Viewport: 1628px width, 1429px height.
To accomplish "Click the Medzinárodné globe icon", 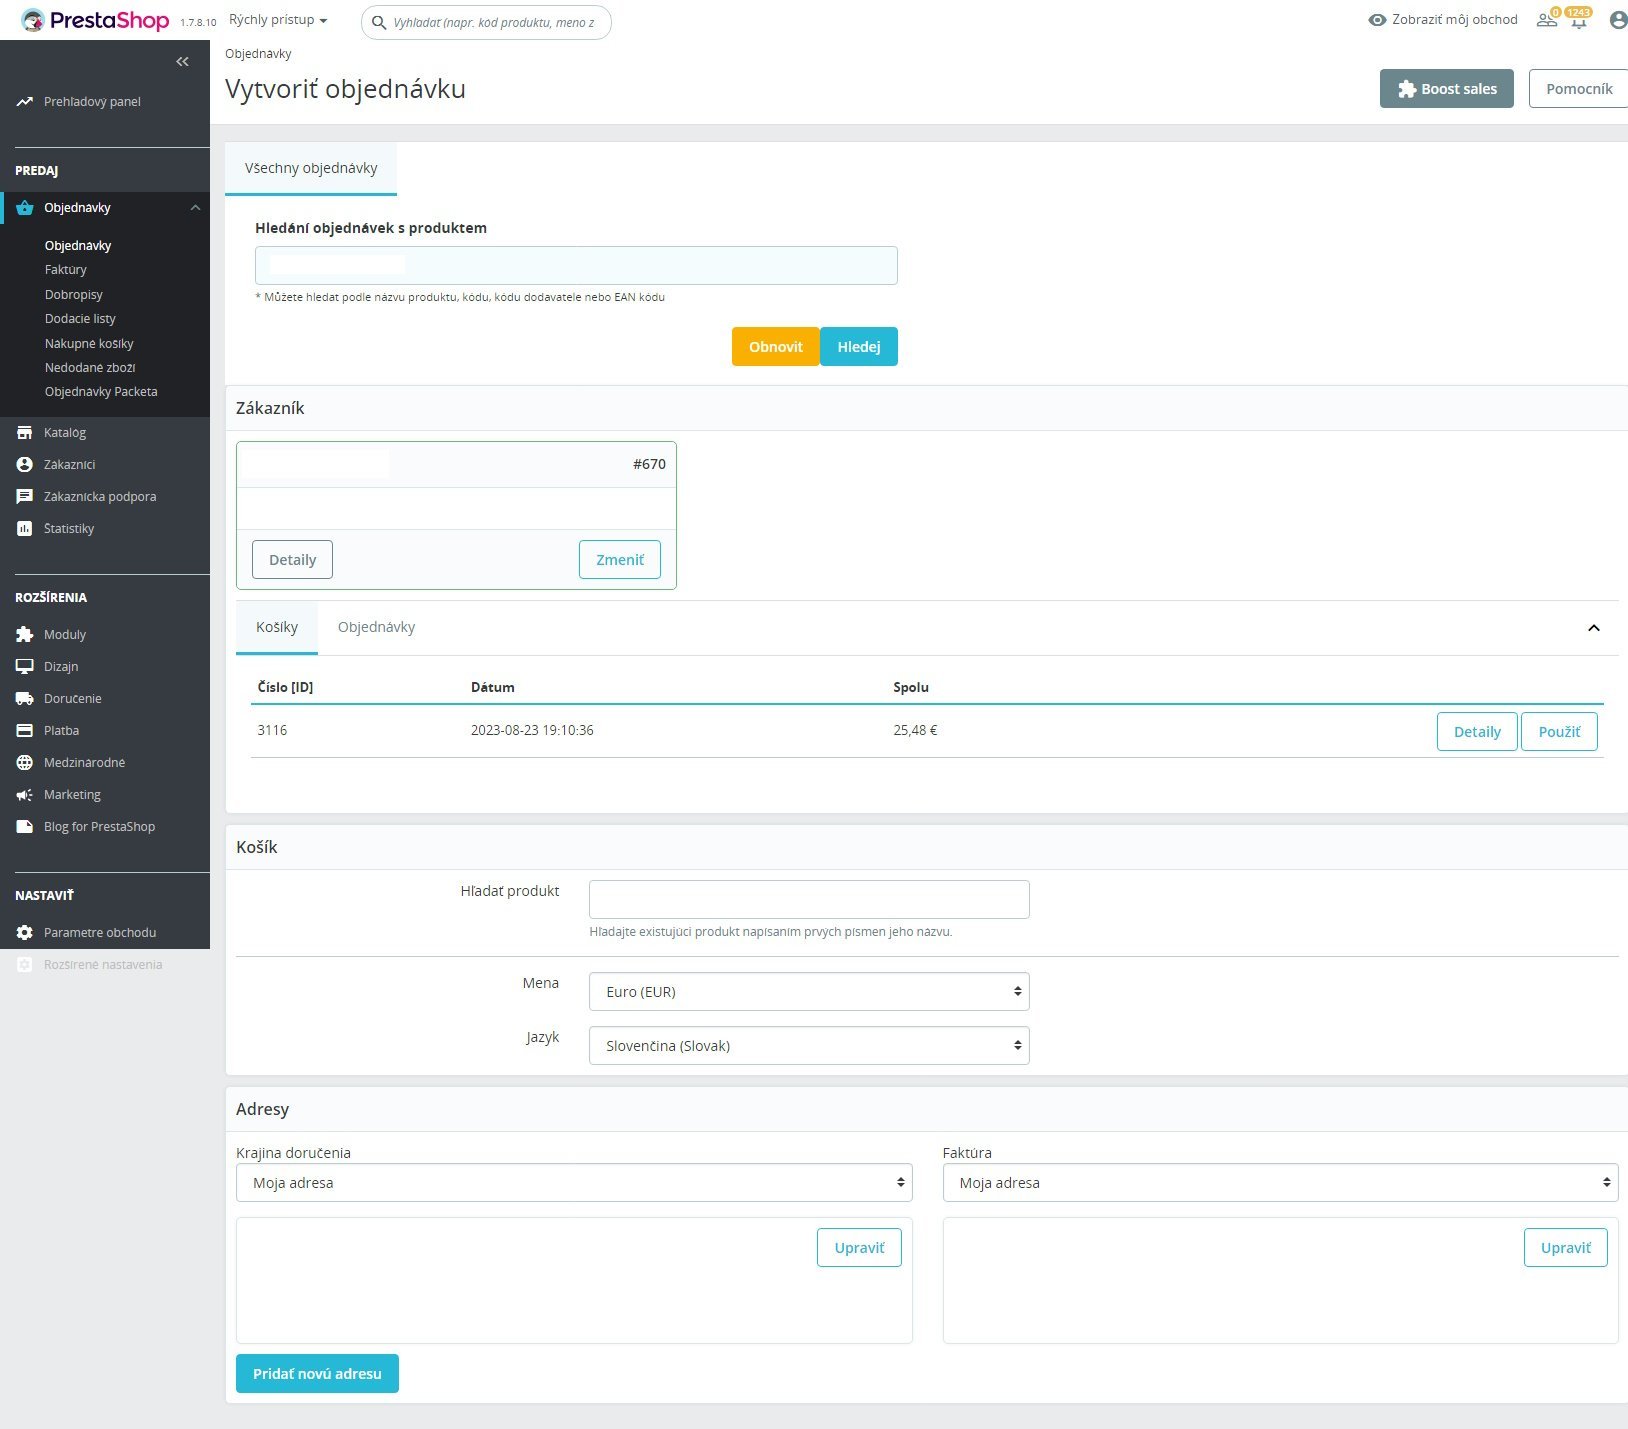I will point(25,763).
